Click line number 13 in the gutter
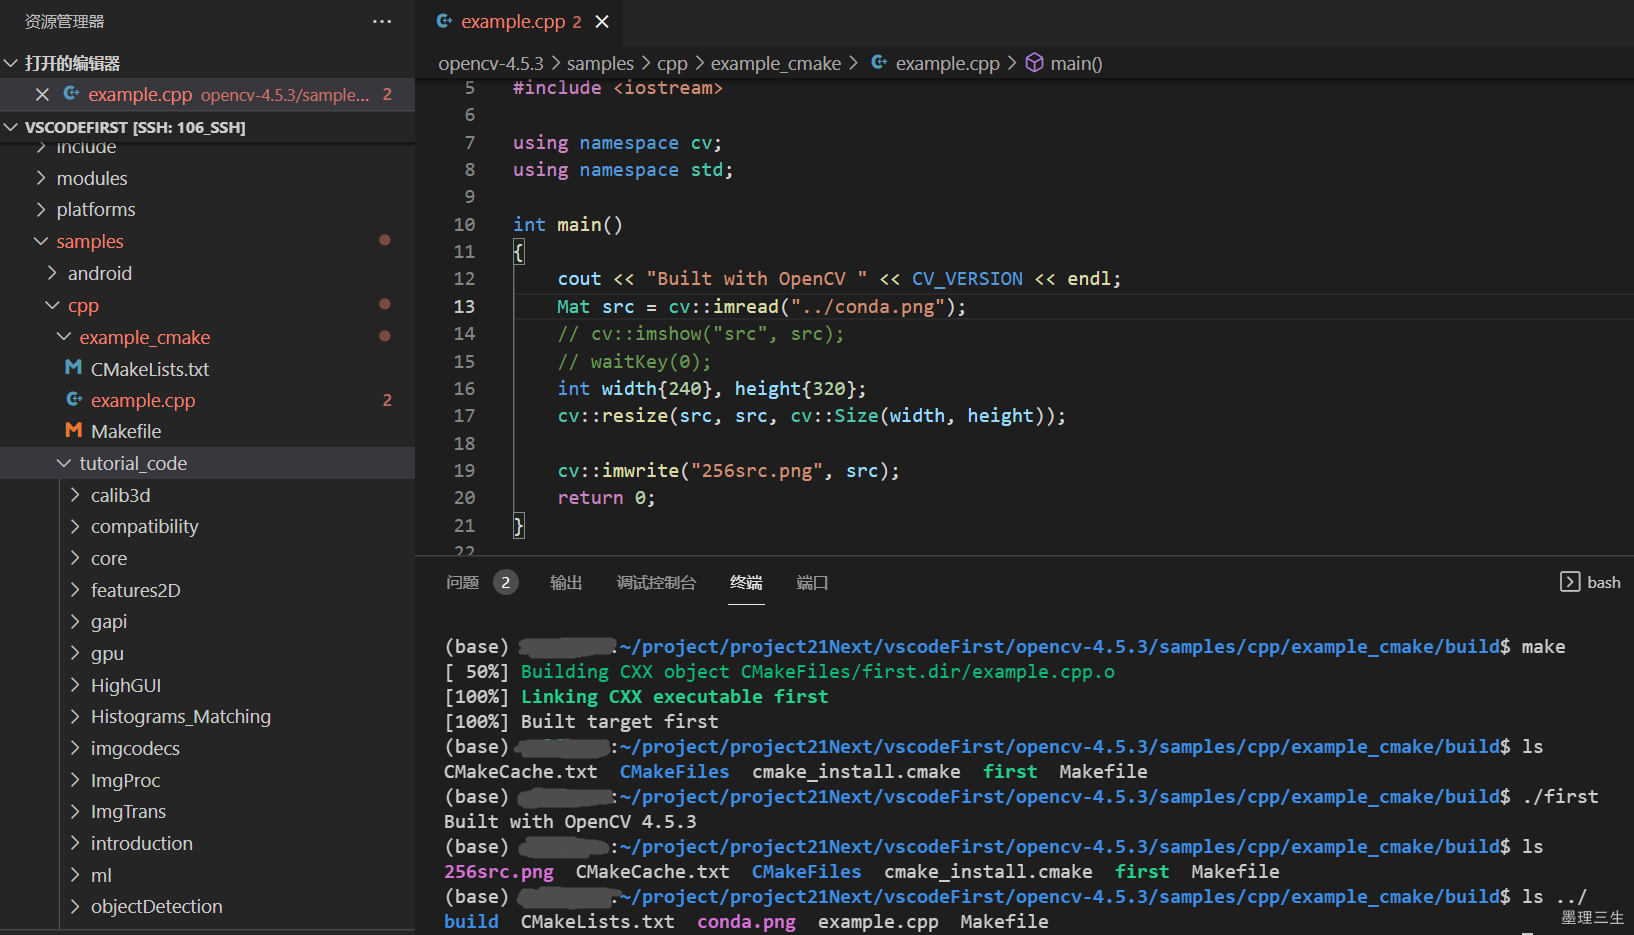1634x935 pixels. (x=464, y=306)
